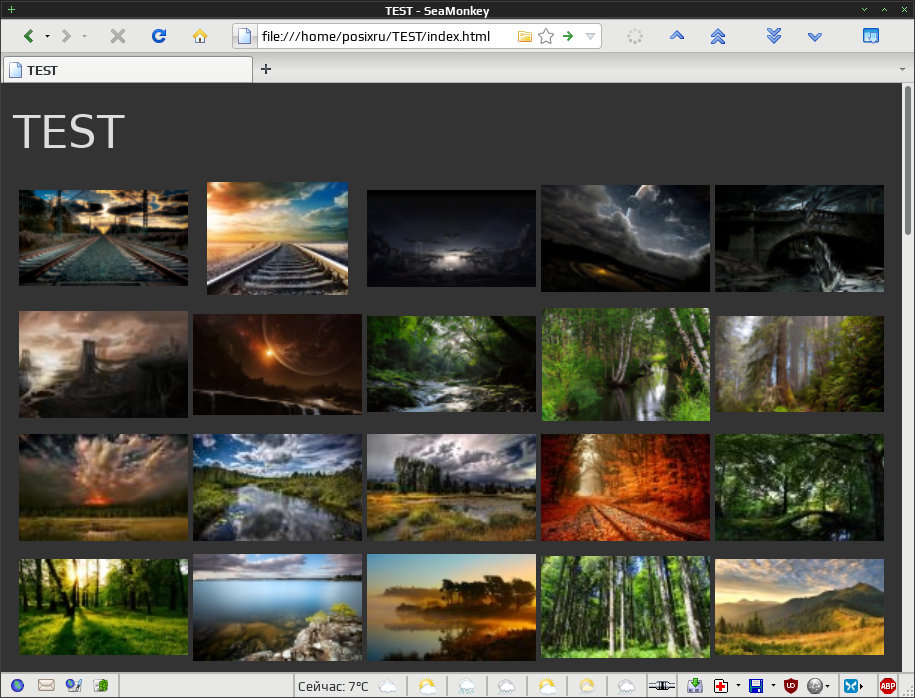The width and height of the screenshot is (915, 698).
Task: Open the Composer icon in status bar
Action: (x=74, y=685)
